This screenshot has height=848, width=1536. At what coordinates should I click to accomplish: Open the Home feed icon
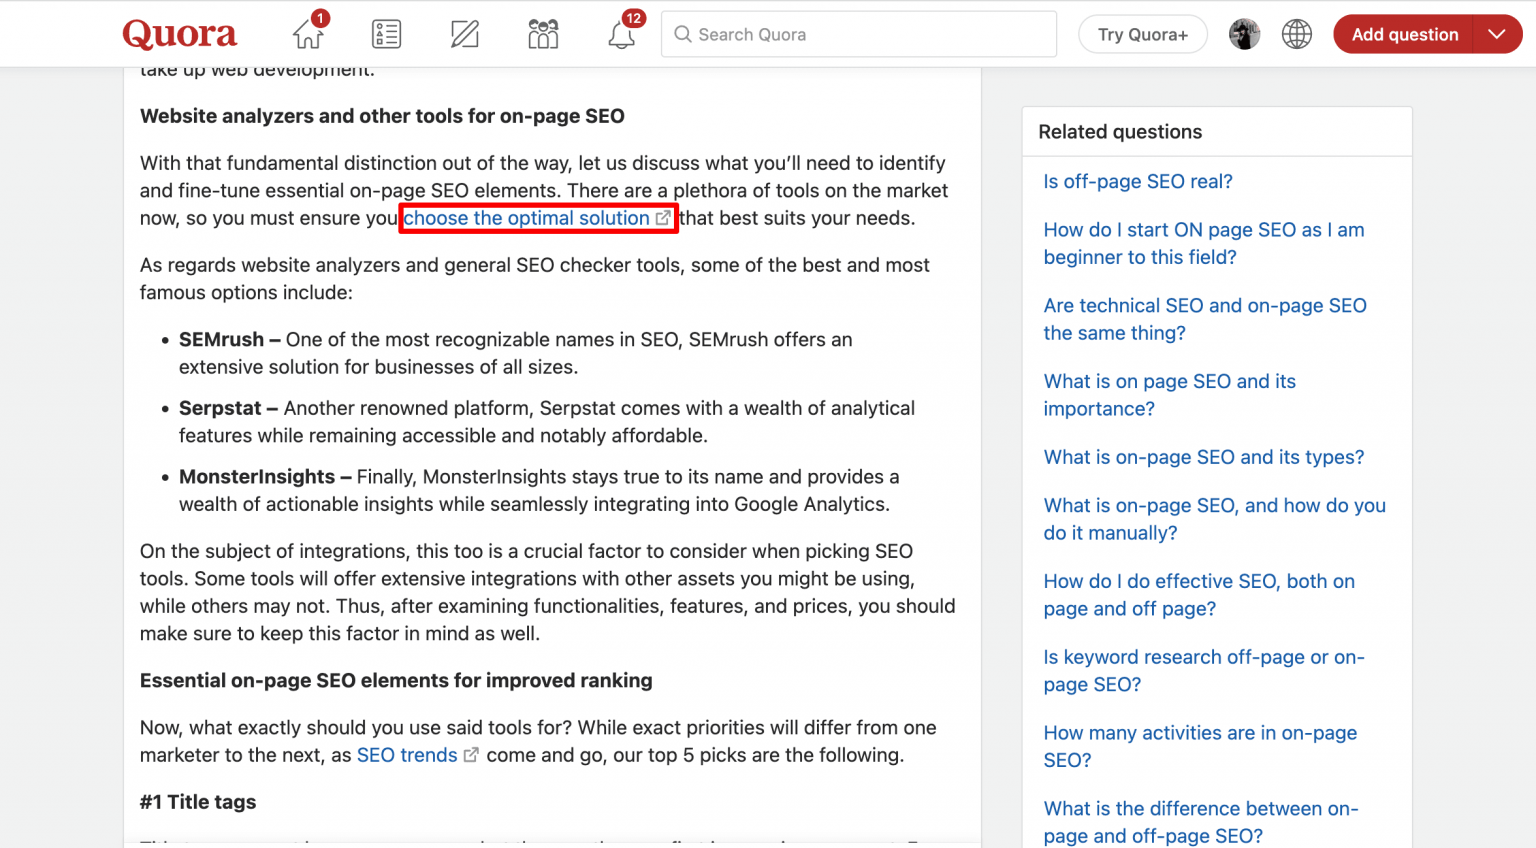pos(307,33)
